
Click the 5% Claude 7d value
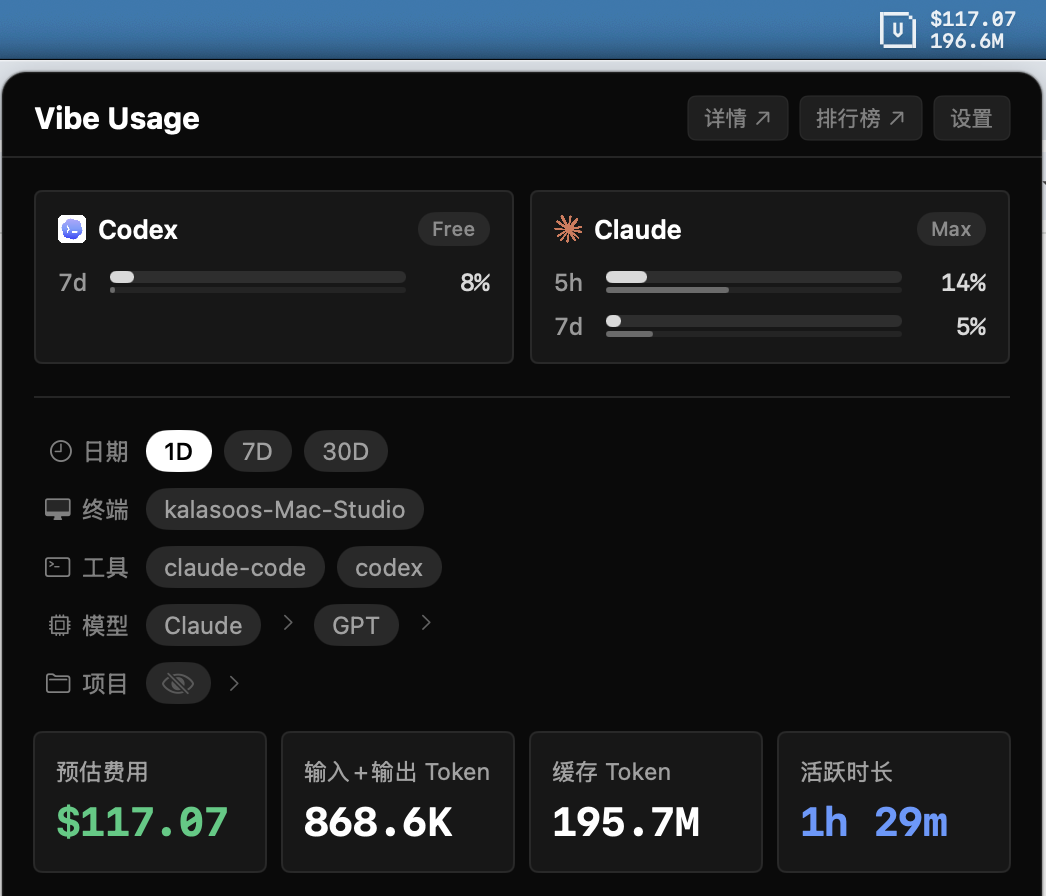[971, 327]
